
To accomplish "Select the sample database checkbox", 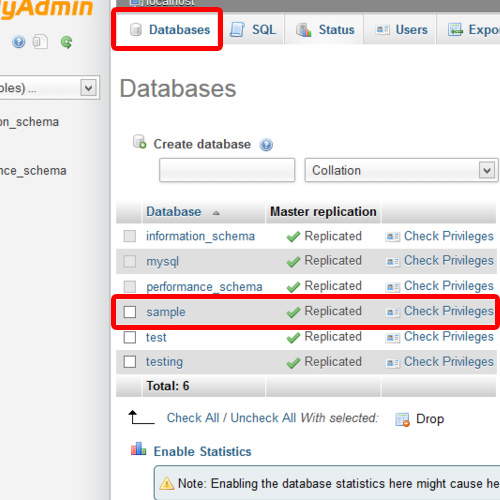I will (130, 312).
